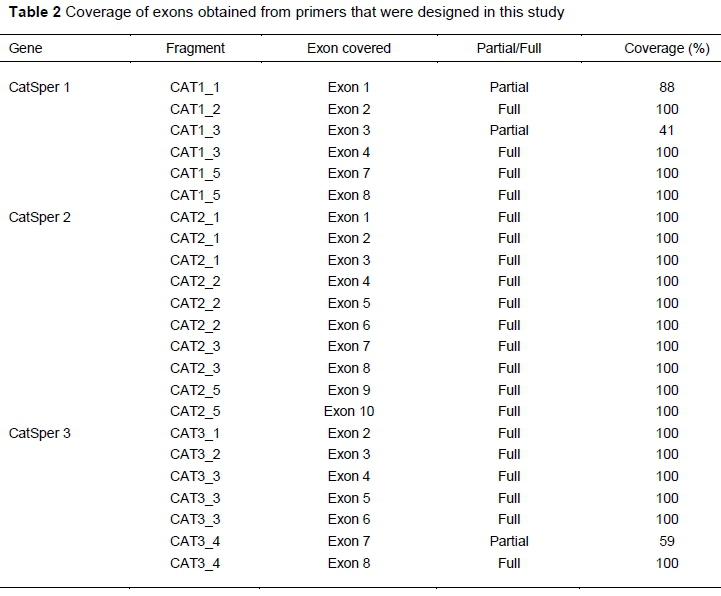Click "Partial" in the CAT1_1 row
Viewport: 721px width, 596px height.
click(x=509, y=87)
